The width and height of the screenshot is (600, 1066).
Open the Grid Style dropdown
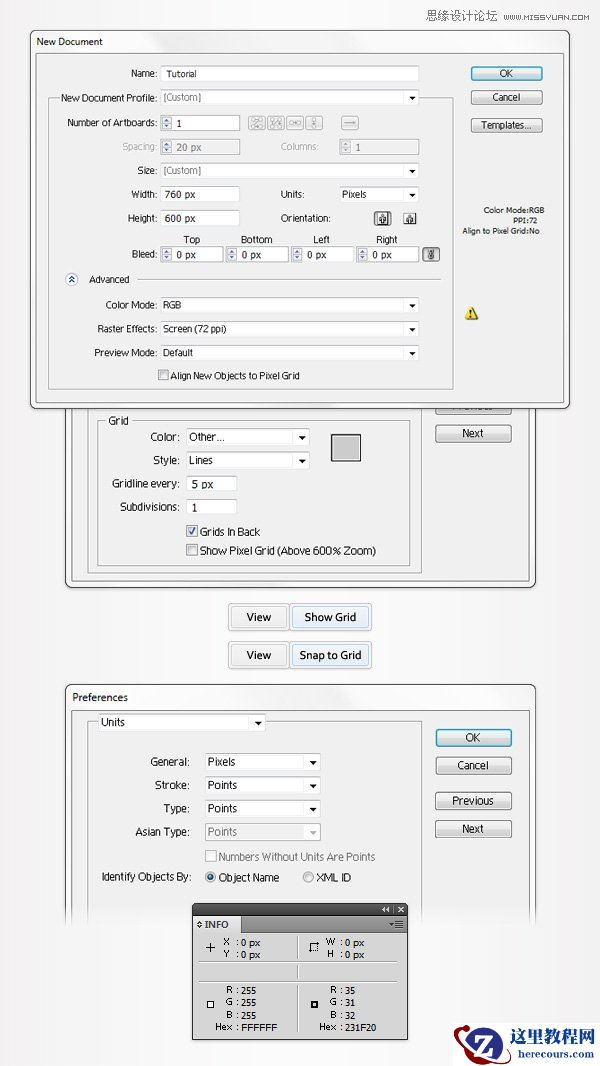248,460
